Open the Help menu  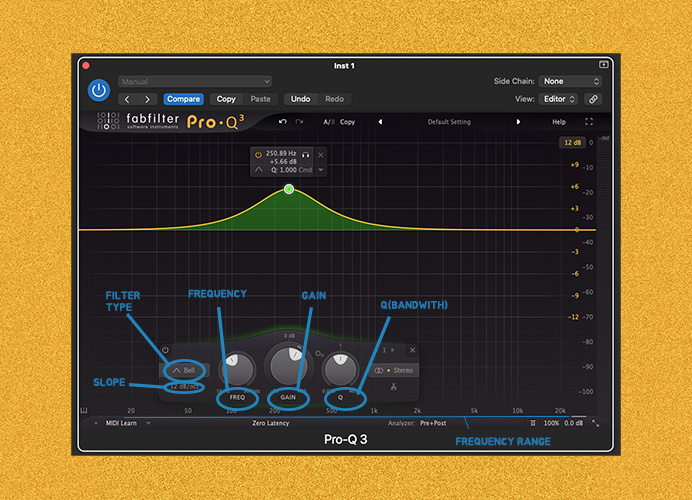pos(559,122)
